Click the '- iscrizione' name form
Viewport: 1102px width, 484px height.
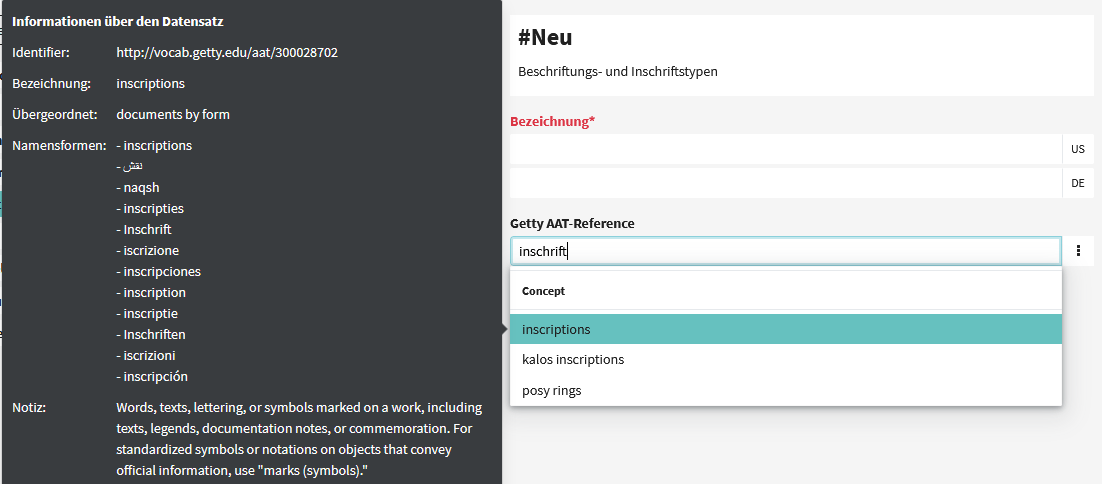(x=148, y=251)
